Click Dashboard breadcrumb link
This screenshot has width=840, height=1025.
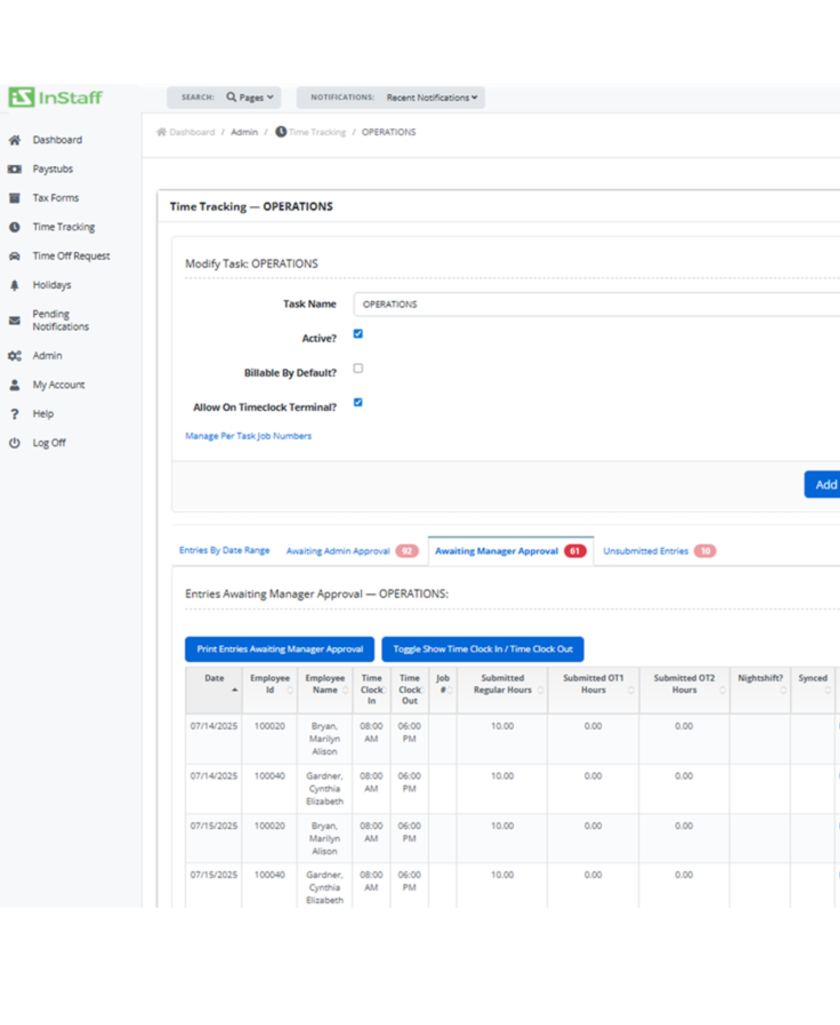tap(192, 132)
